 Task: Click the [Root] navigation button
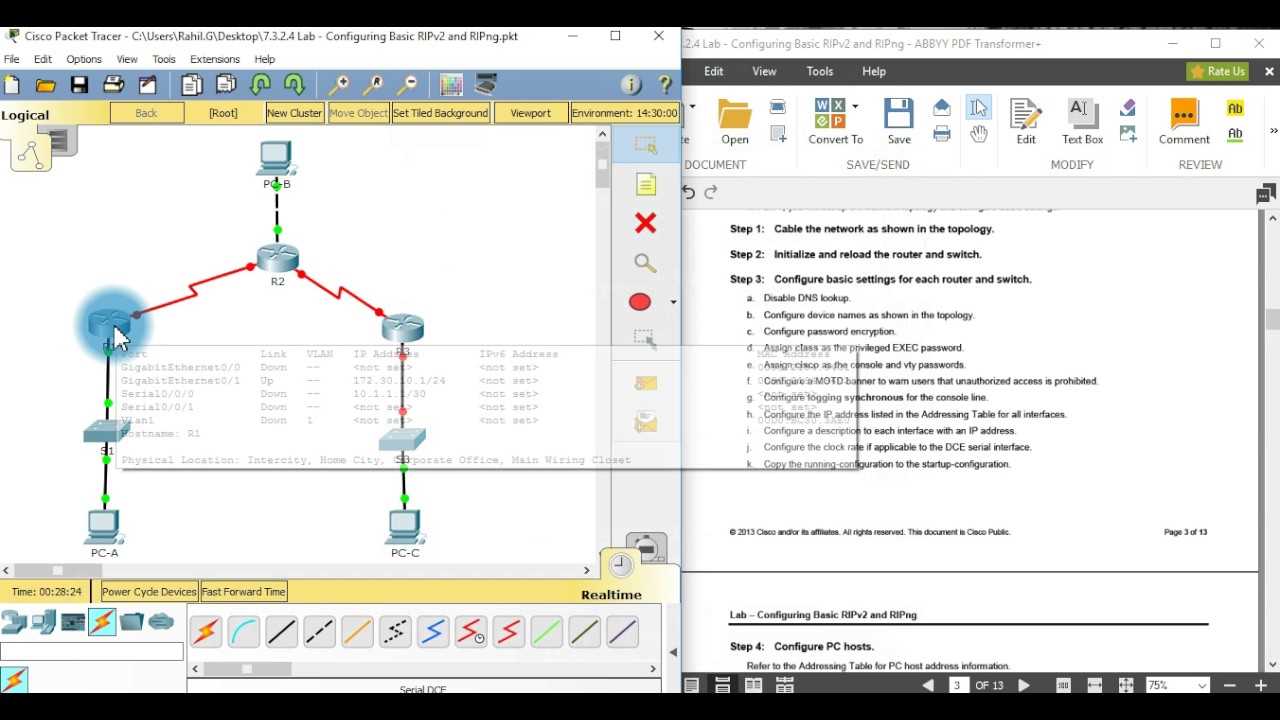click(223, 113)
